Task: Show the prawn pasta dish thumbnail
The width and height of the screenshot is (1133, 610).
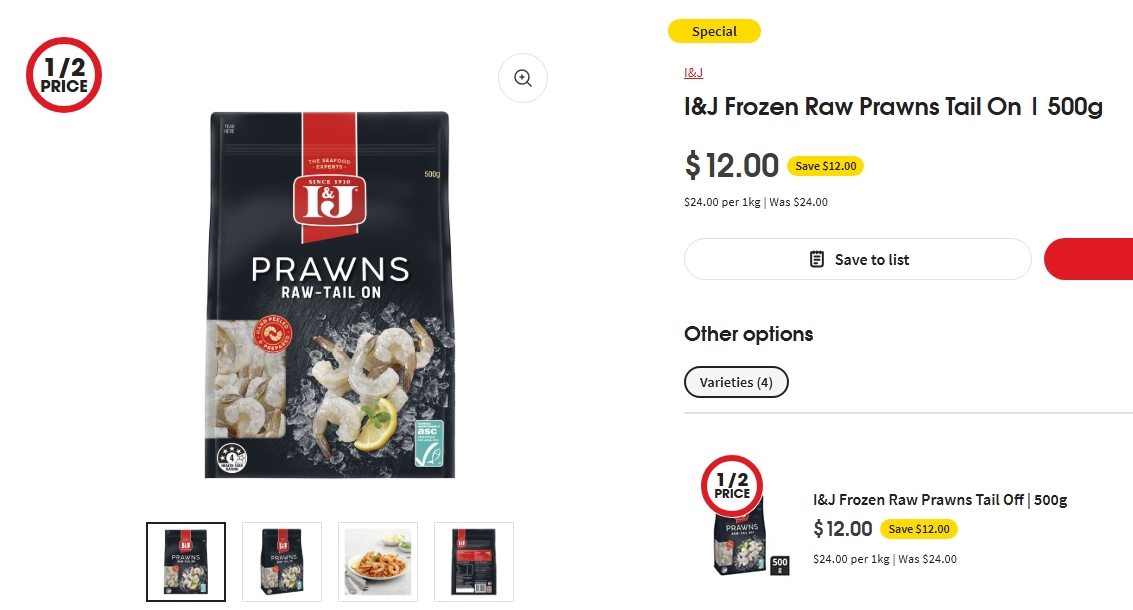Action: (378, 562)
